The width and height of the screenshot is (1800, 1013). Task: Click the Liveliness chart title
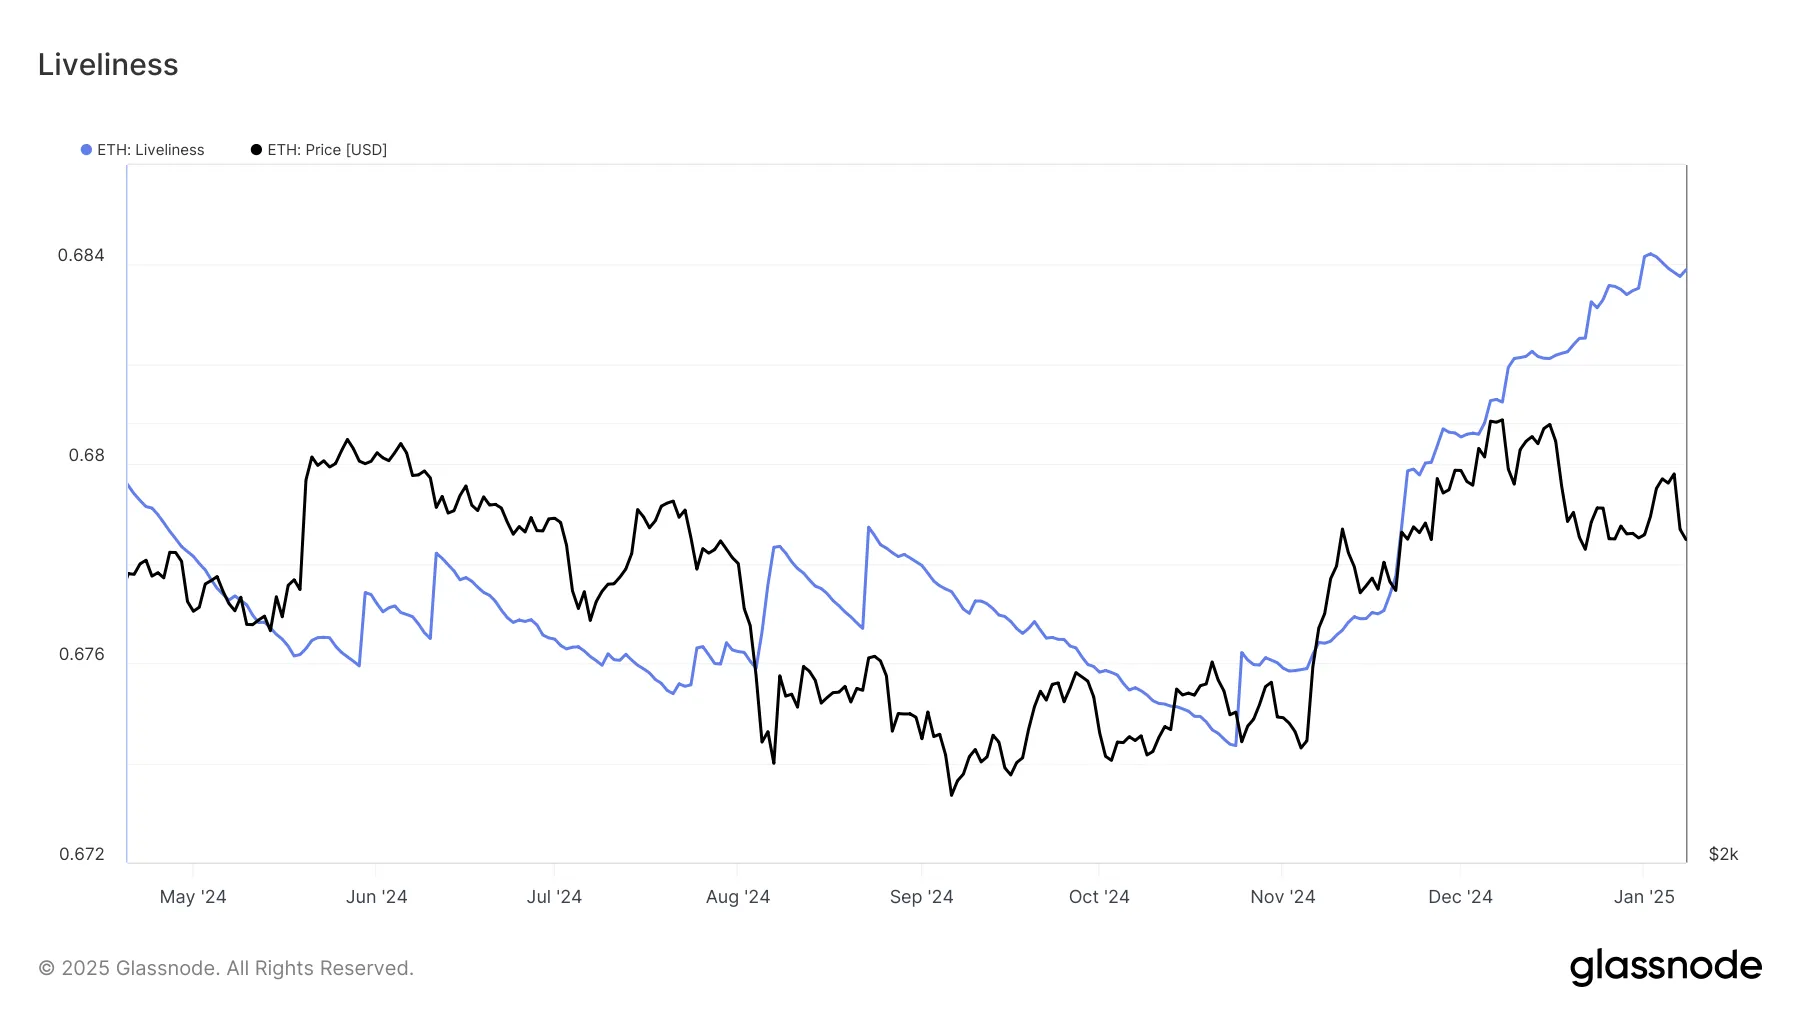108,65
